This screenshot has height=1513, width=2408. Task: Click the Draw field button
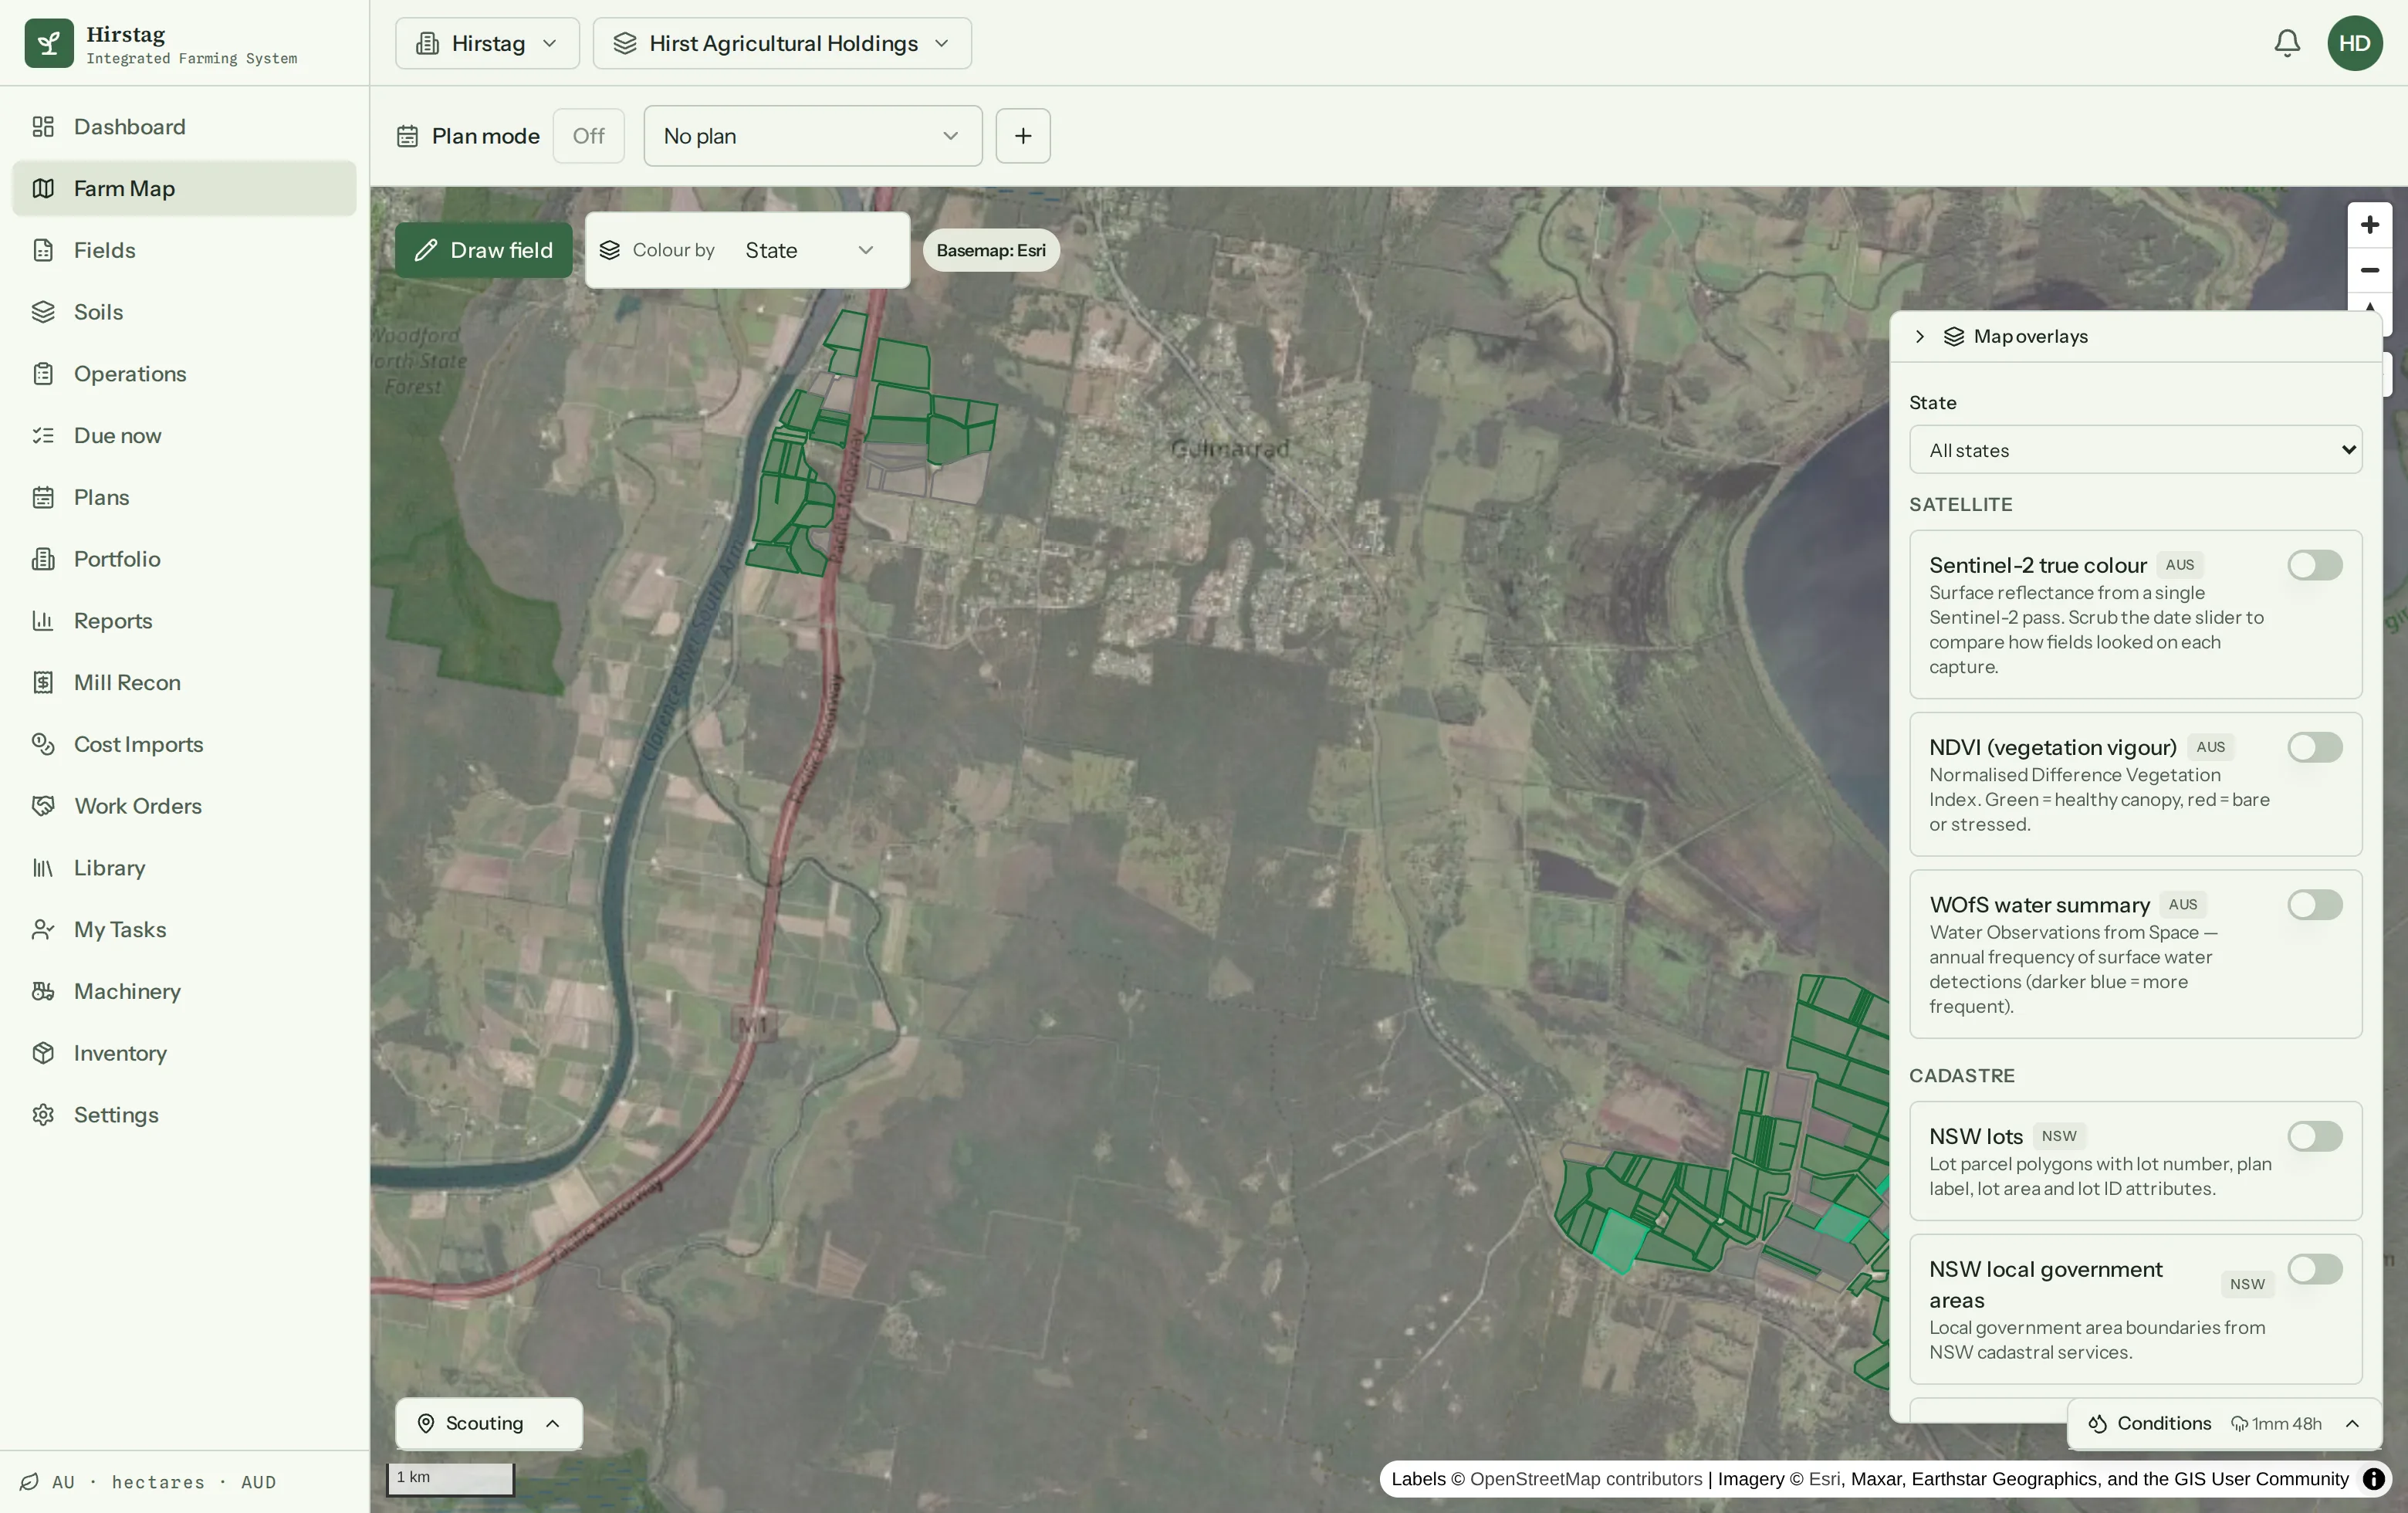tap(483, 250)
